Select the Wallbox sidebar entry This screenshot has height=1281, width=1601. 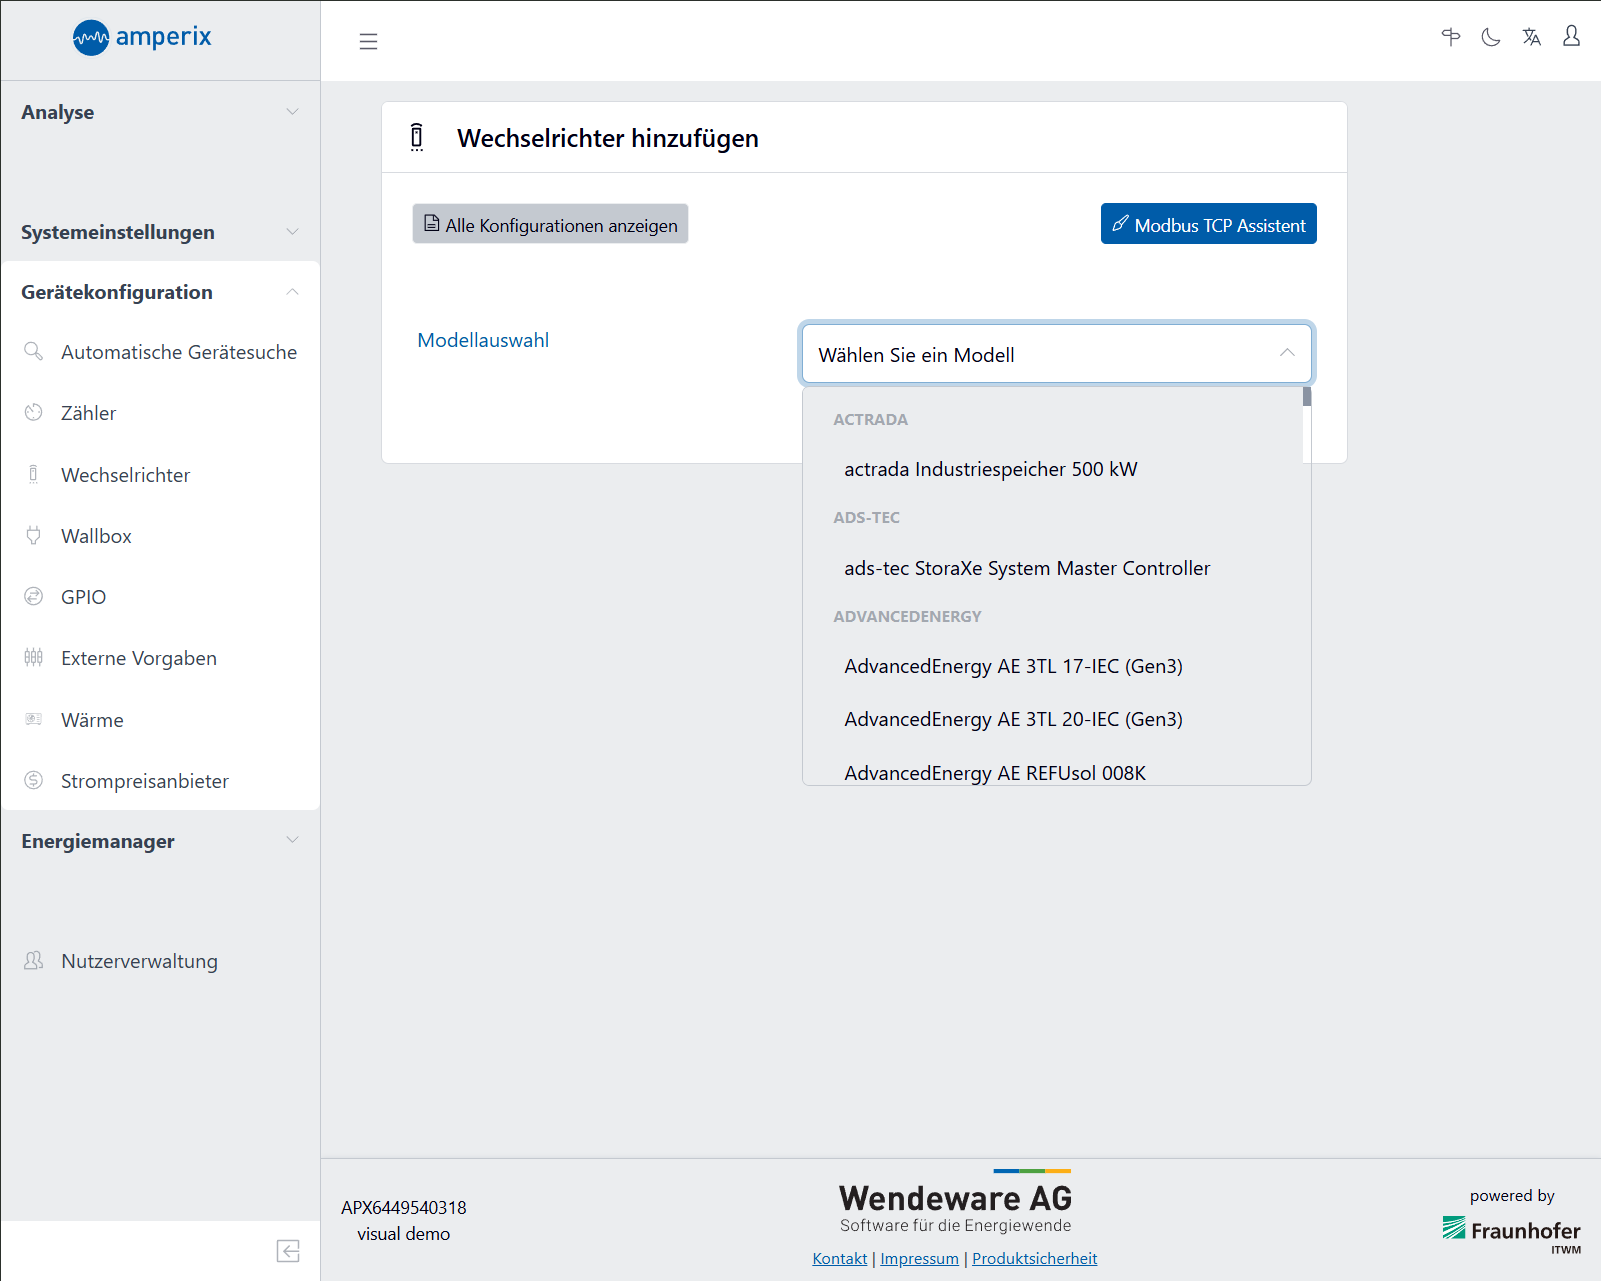pyautogui.click(x=96, y=536)
